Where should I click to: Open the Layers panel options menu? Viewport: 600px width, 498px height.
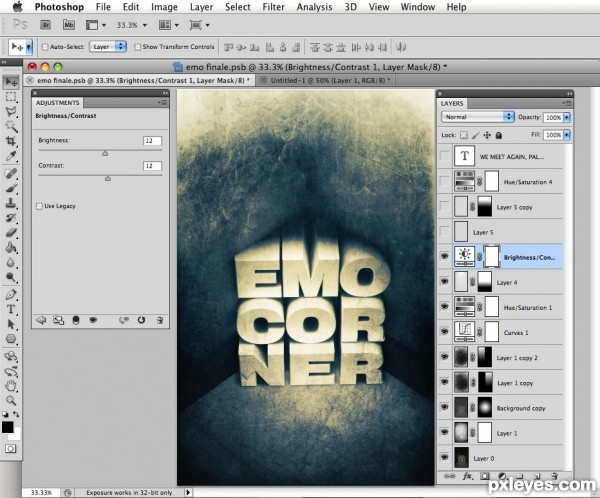coord(566,103)
